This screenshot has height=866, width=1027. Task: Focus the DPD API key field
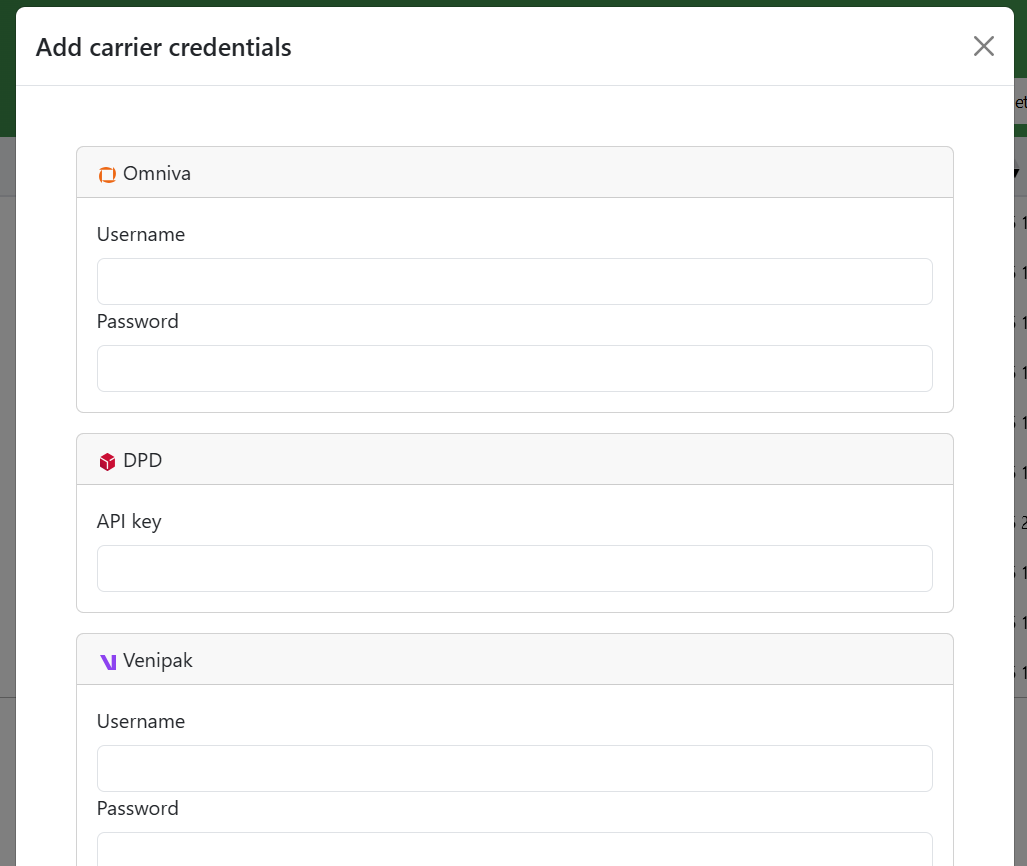(x=515, y=569)
